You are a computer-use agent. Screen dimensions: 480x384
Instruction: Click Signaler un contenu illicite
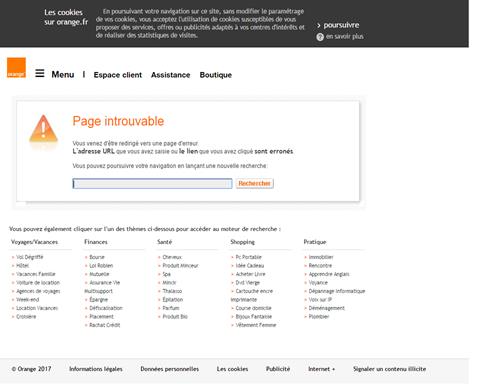pos(389,369)
